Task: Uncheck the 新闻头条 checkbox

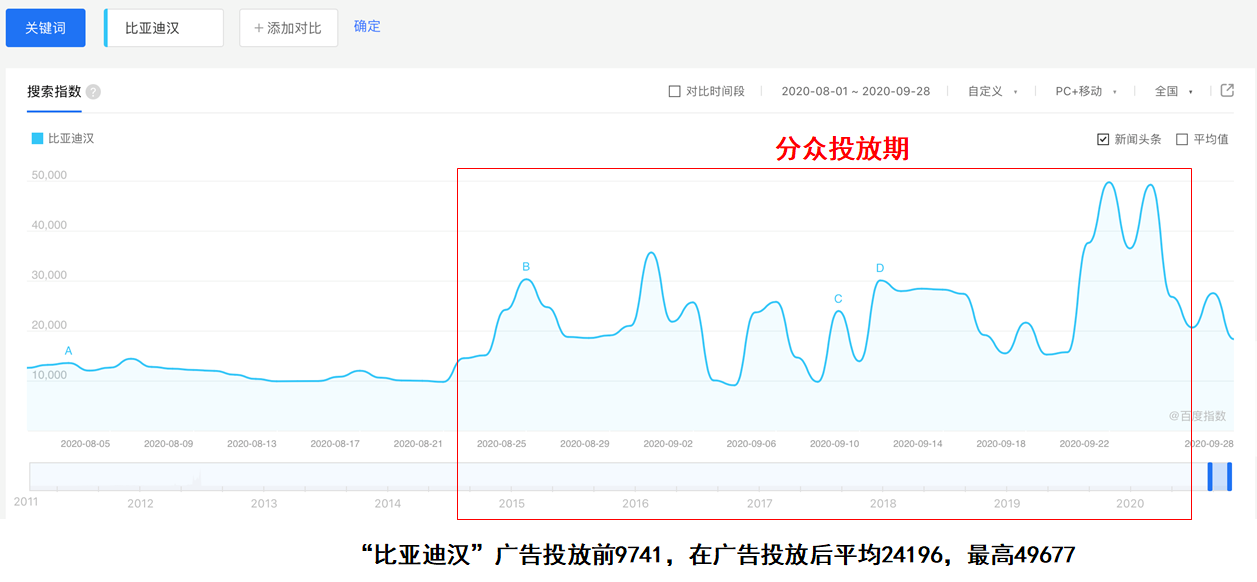Action: (x=1103, y=139)
